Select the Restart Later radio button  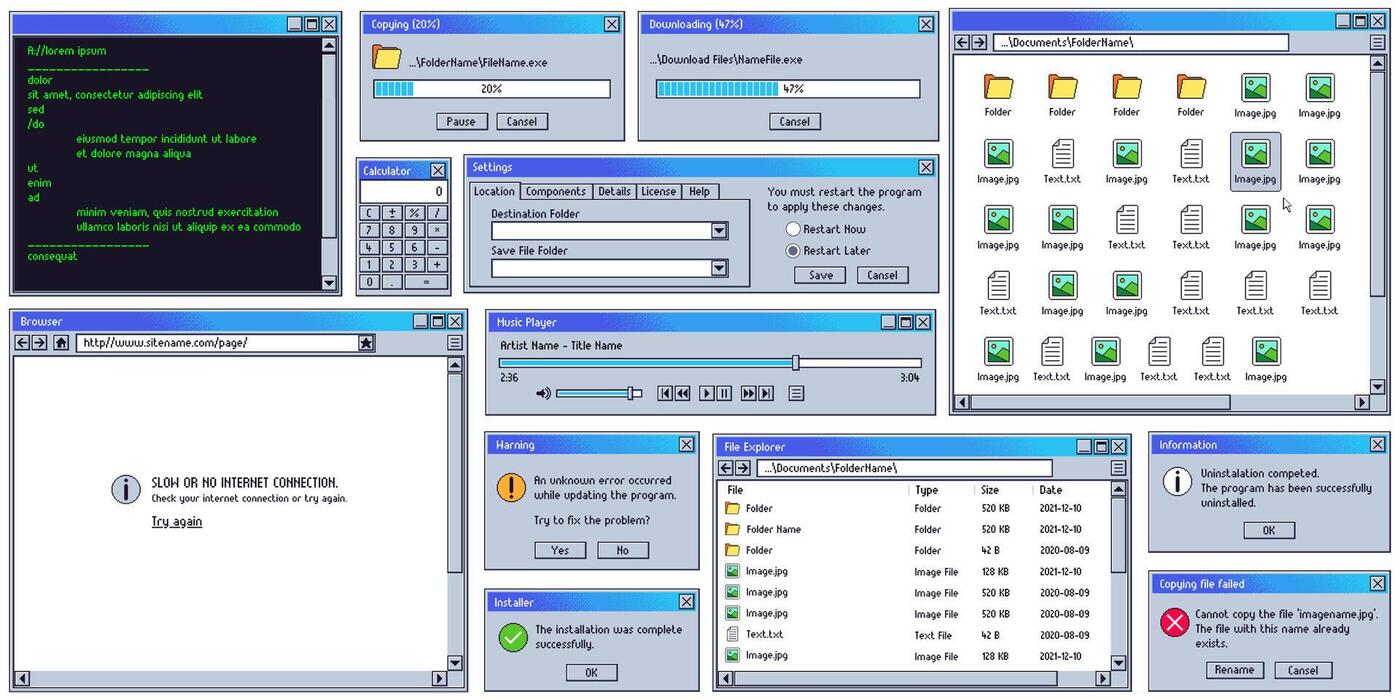coord(793,251)
